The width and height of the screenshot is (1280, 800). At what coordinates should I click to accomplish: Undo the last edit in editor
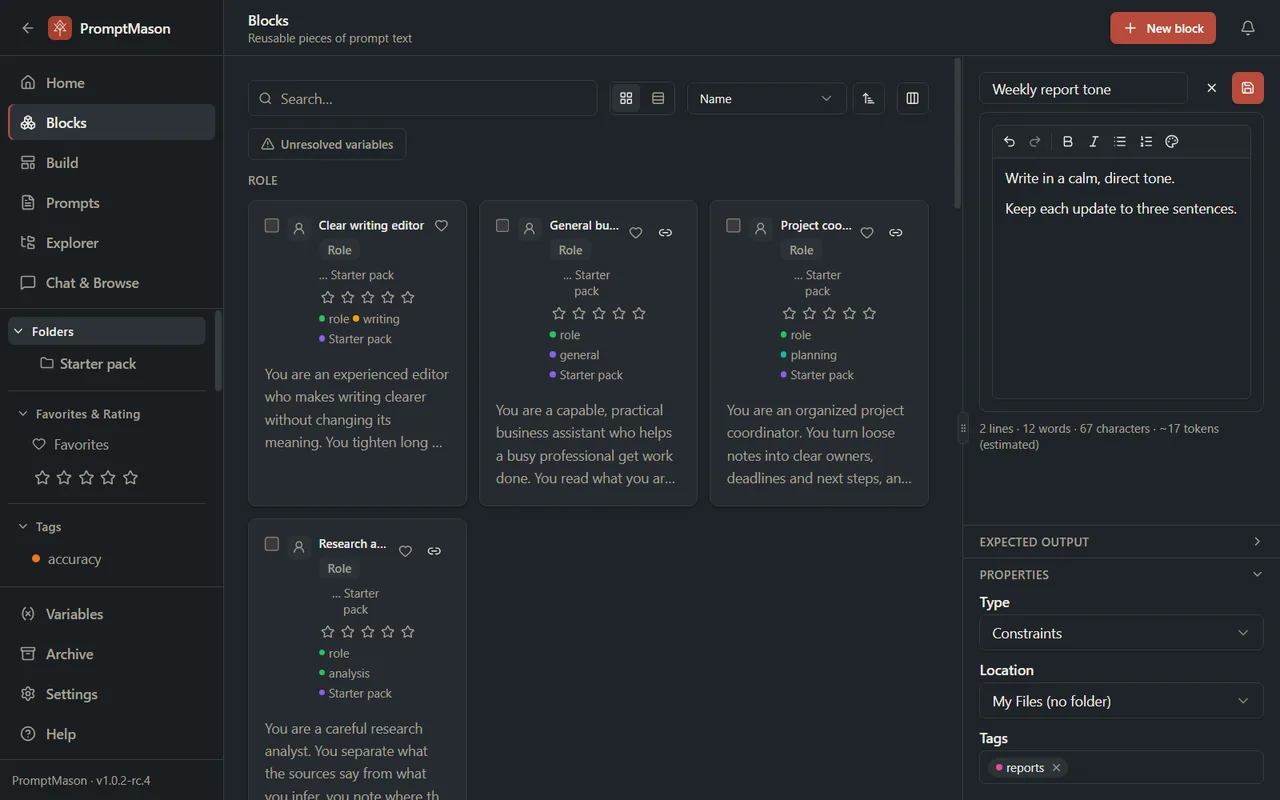click(1009, 142)
